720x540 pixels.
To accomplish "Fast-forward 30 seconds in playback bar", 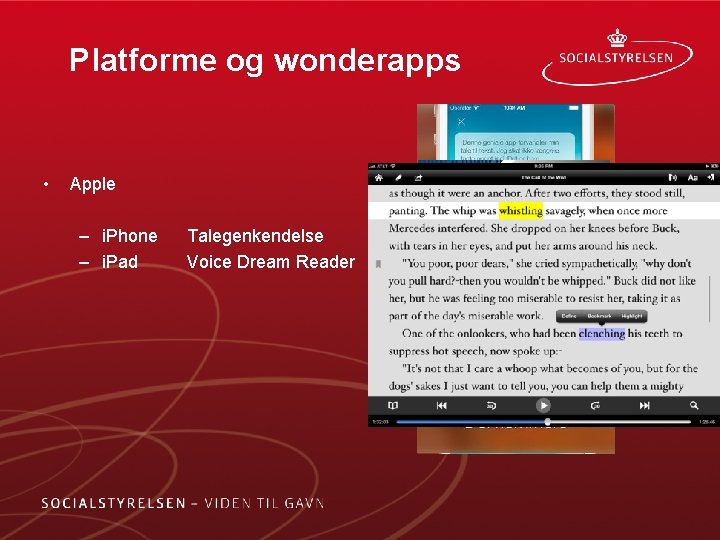I will (595, 405).
